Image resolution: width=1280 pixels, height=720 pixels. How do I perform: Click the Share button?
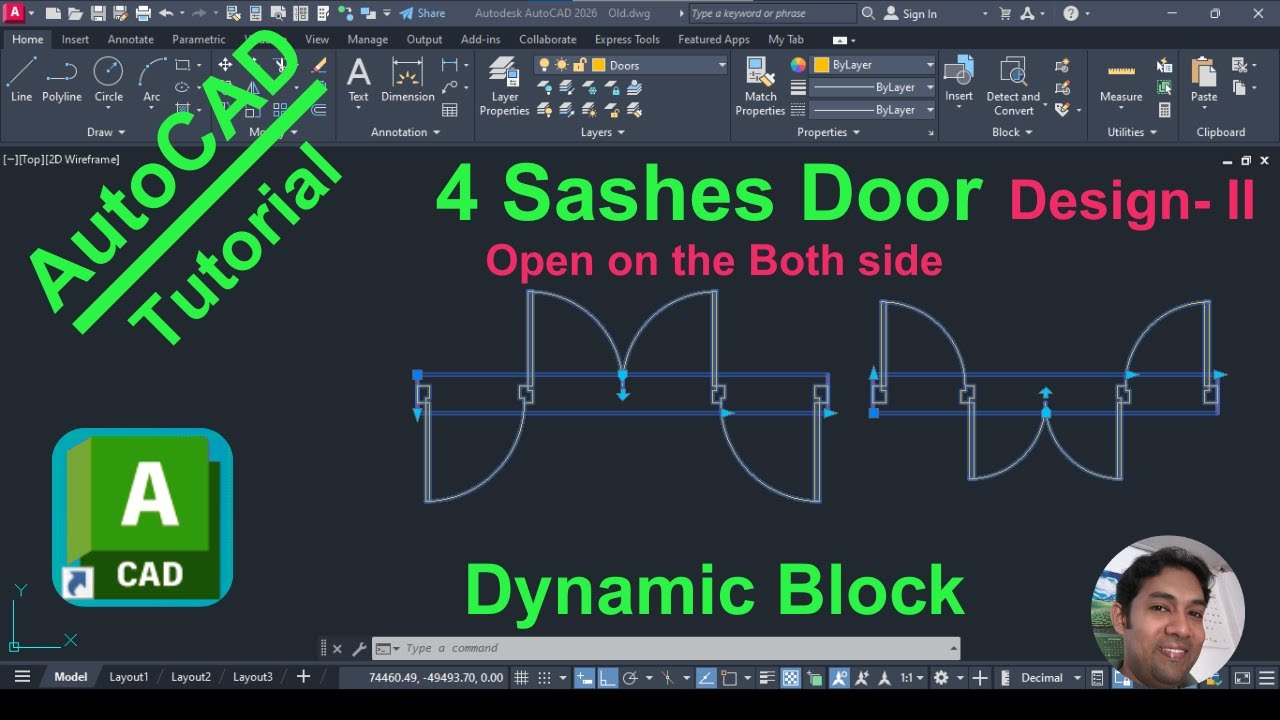click(x=422, y=13)
